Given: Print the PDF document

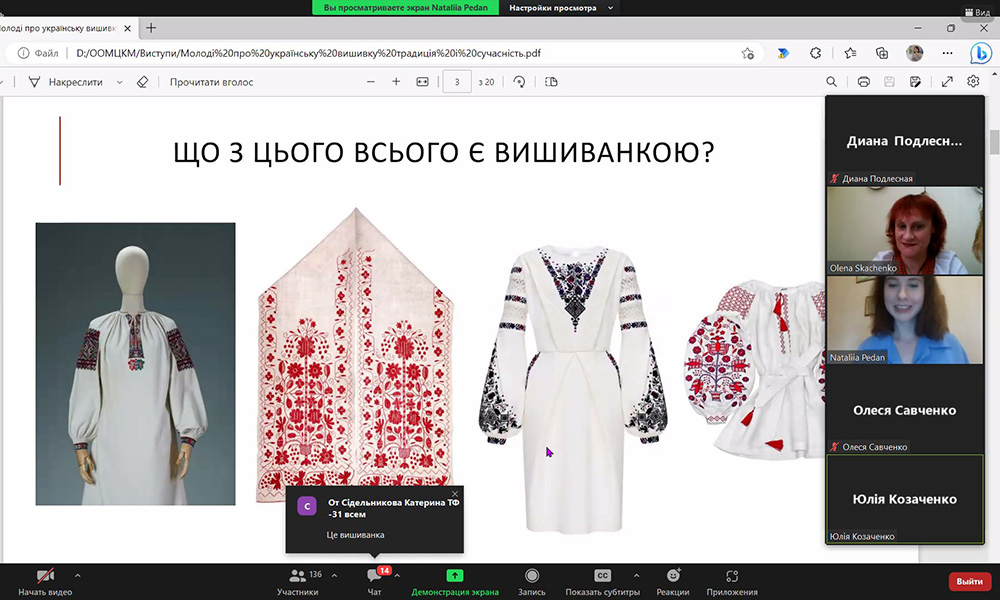Looking at the screenshot, I should point(864,82).
